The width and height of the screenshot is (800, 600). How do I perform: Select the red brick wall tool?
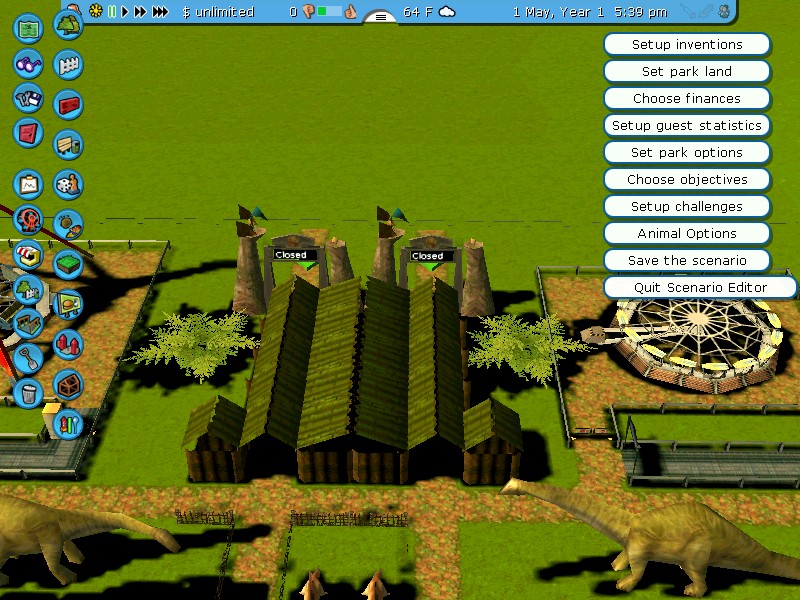click(68, 104)
